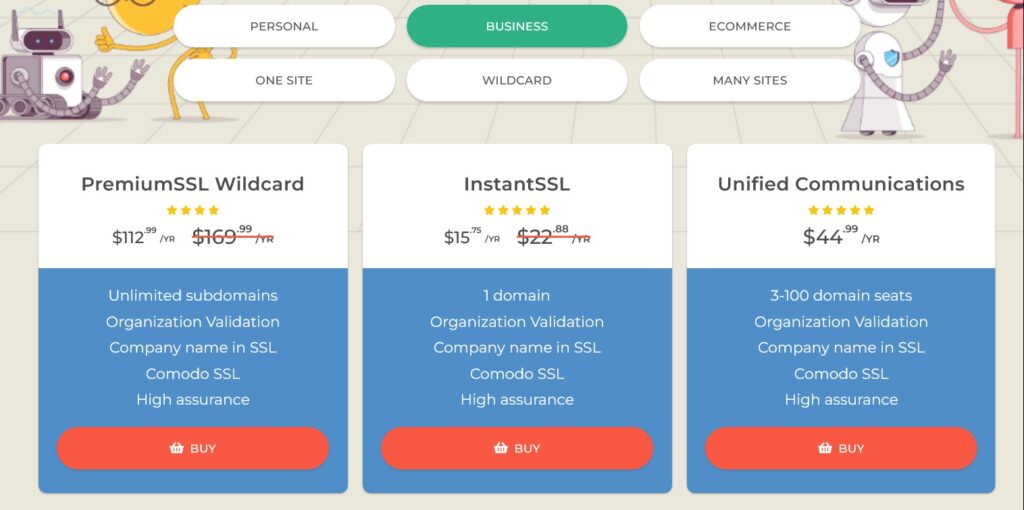The width and height of the screenshot is (1024, 510).
Task: Buy the PremiumSSL Wildcard certificate
Action: coord(193,448)
